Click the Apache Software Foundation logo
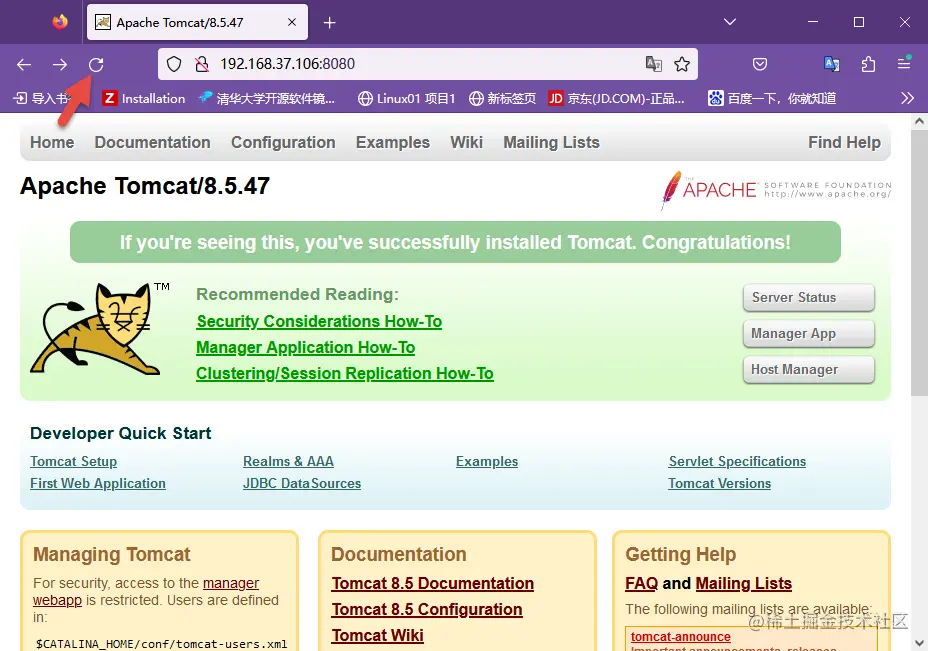This screenshot has width=928, height=651. click(776, 189)
